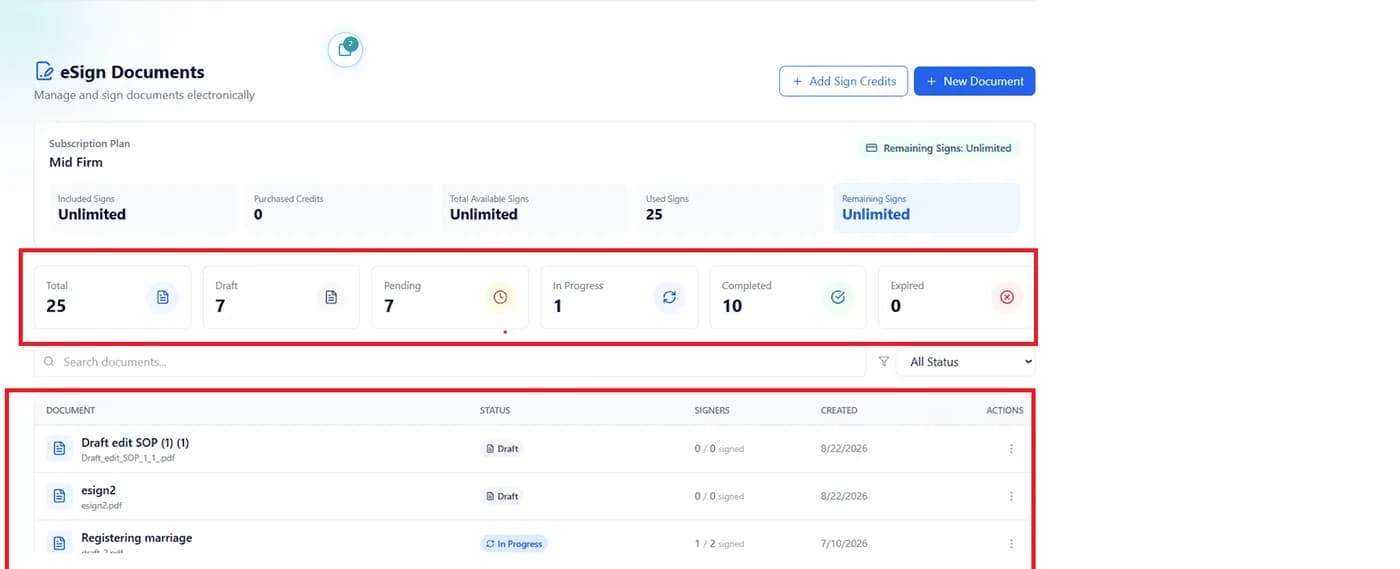
Task: Open the All Status filter dropdown
Action: coord(966,362)
